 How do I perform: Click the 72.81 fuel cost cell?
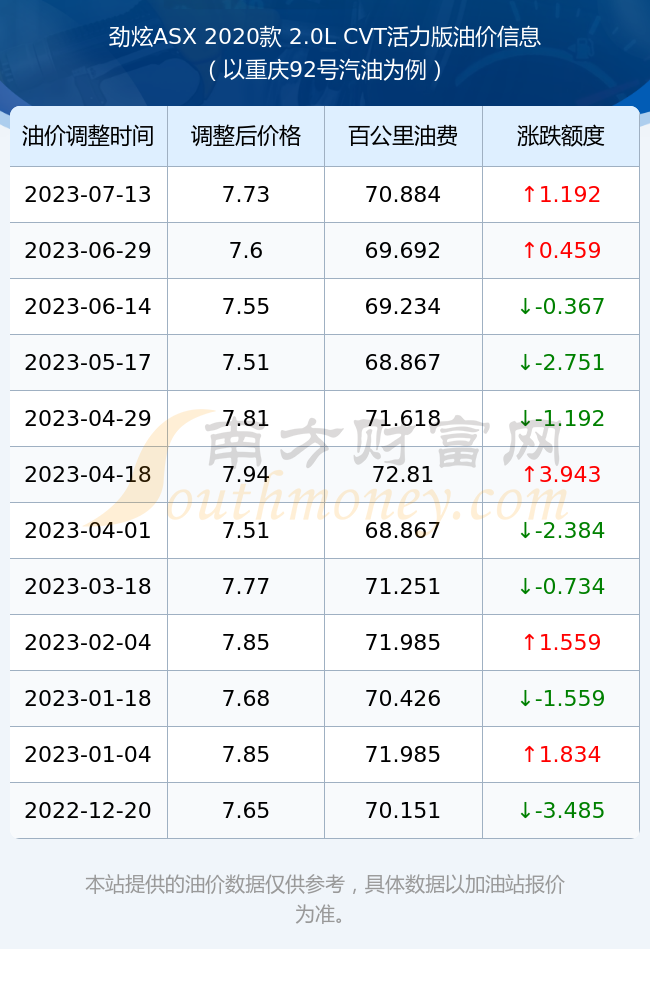point(403,474)
